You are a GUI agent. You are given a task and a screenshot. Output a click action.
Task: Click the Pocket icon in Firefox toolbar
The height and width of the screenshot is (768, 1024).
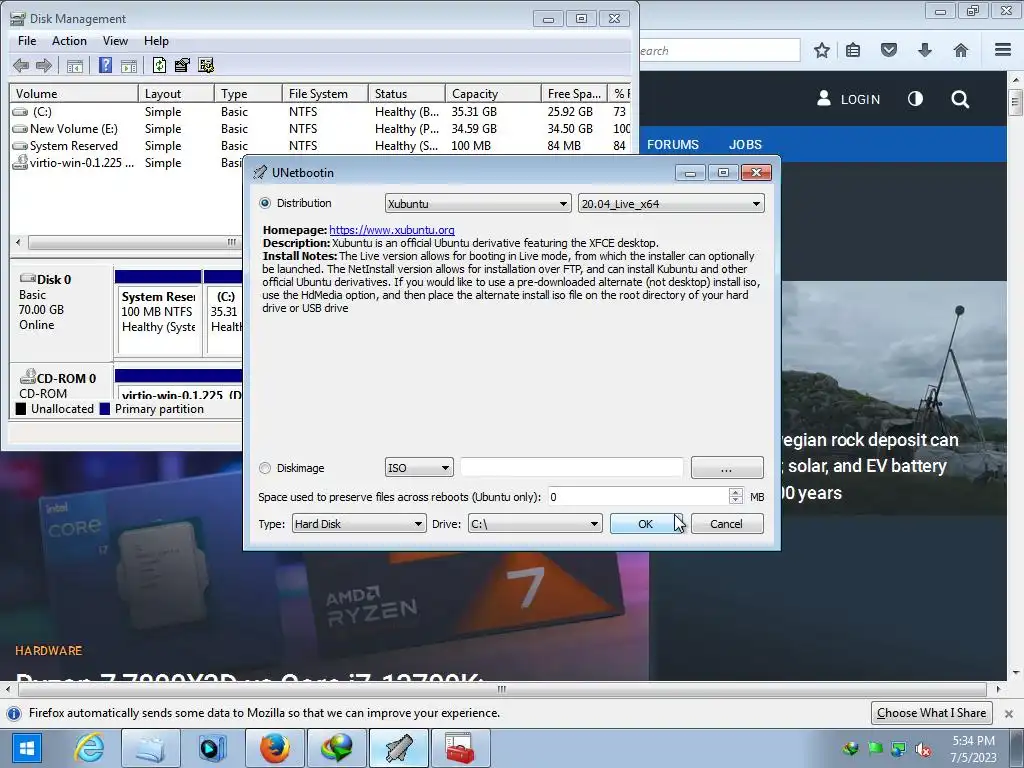tap(889, 50)
